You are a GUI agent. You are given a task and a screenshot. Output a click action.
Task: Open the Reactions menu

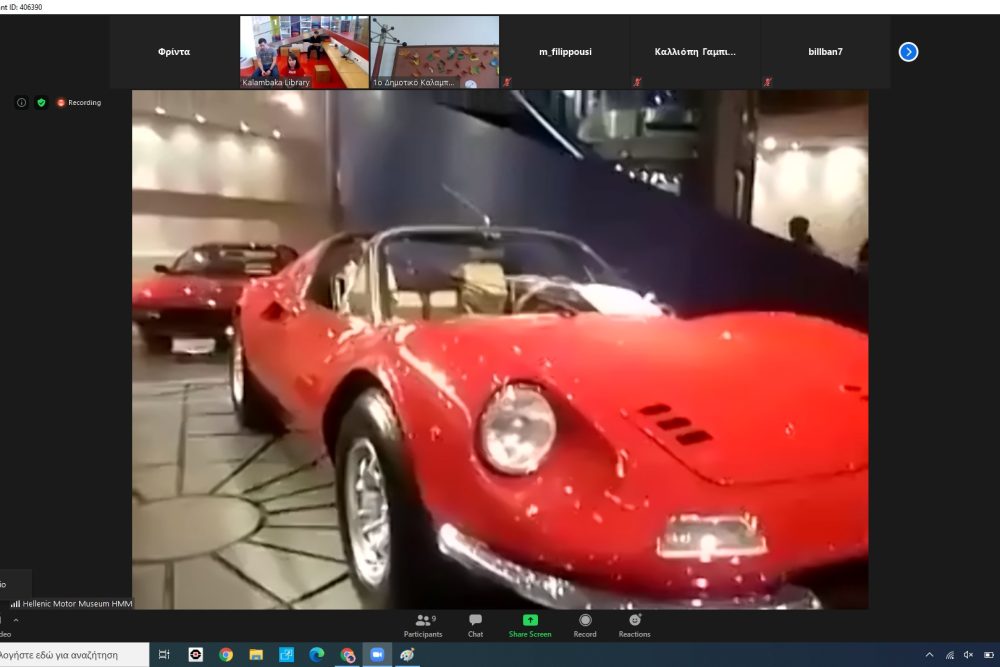point(634,625)
